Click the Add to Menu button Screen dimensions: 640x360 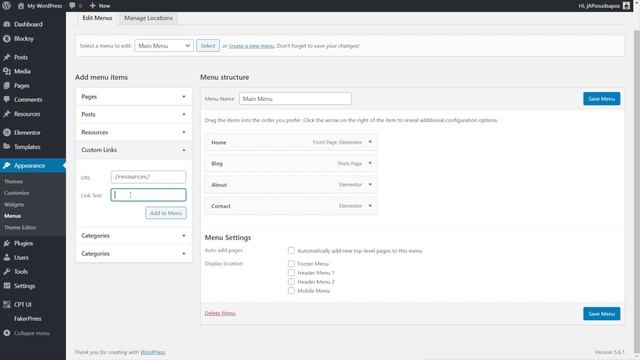[166, 213]
